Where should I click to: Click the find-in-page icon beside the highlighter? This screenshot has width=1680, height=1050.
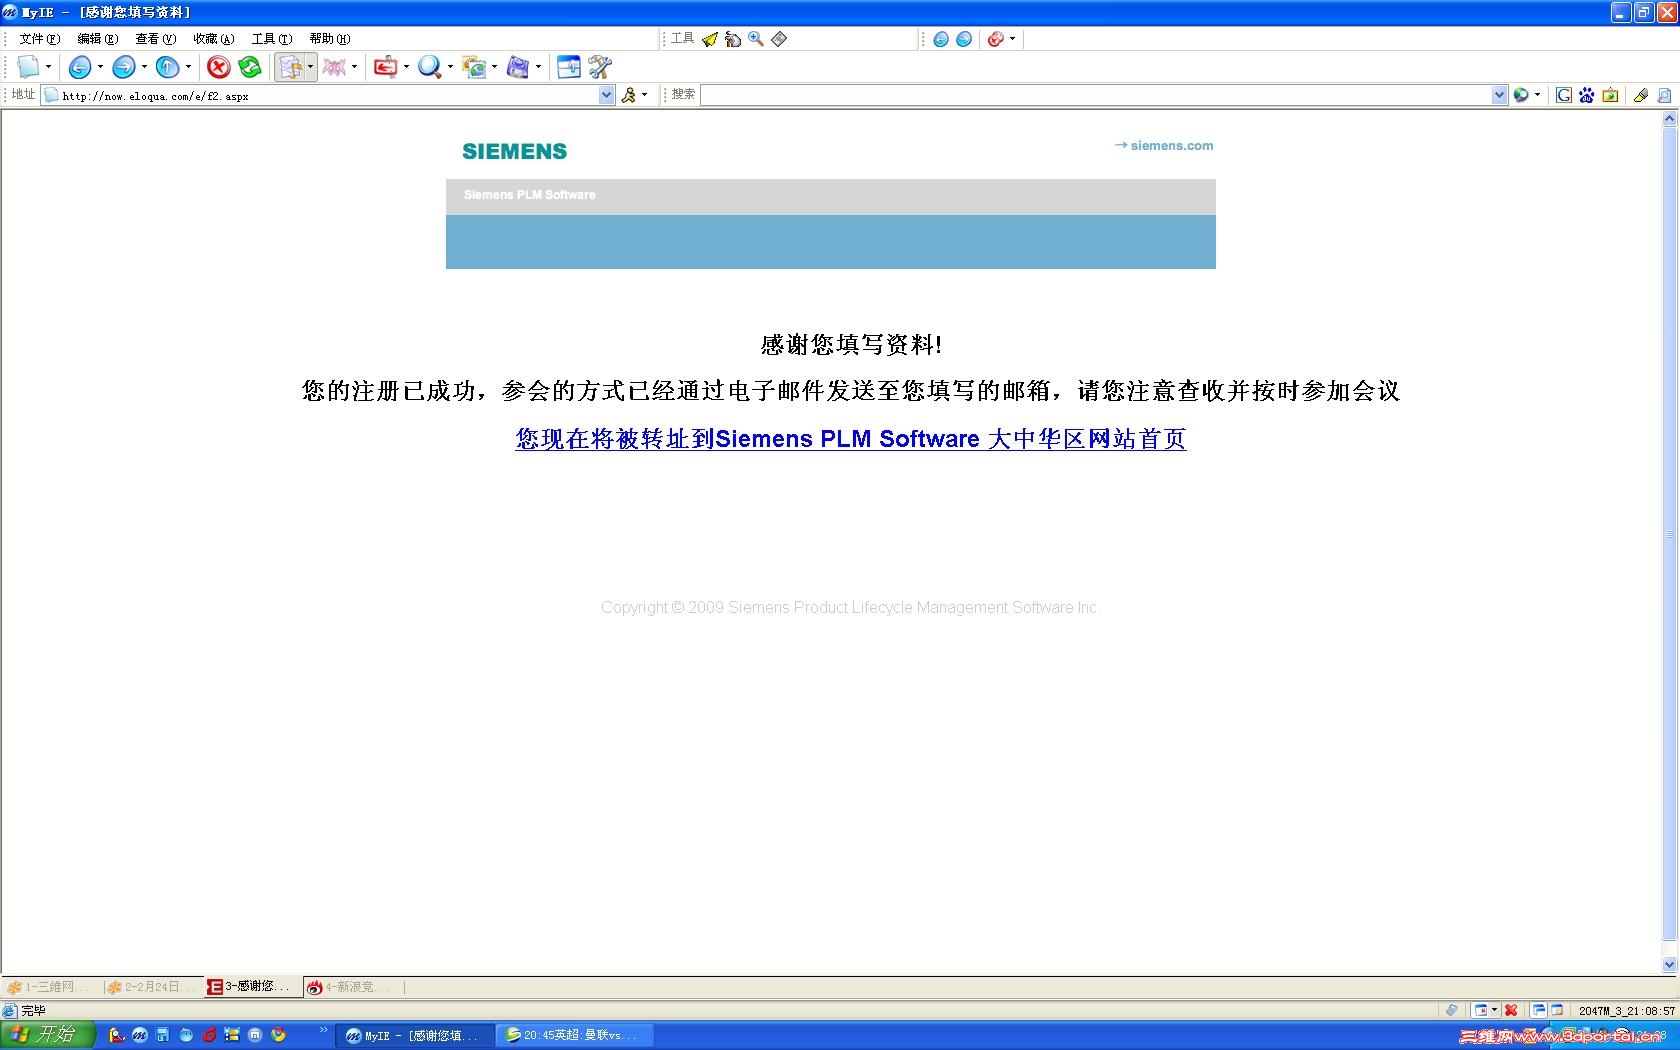[x=1665, y=95]
